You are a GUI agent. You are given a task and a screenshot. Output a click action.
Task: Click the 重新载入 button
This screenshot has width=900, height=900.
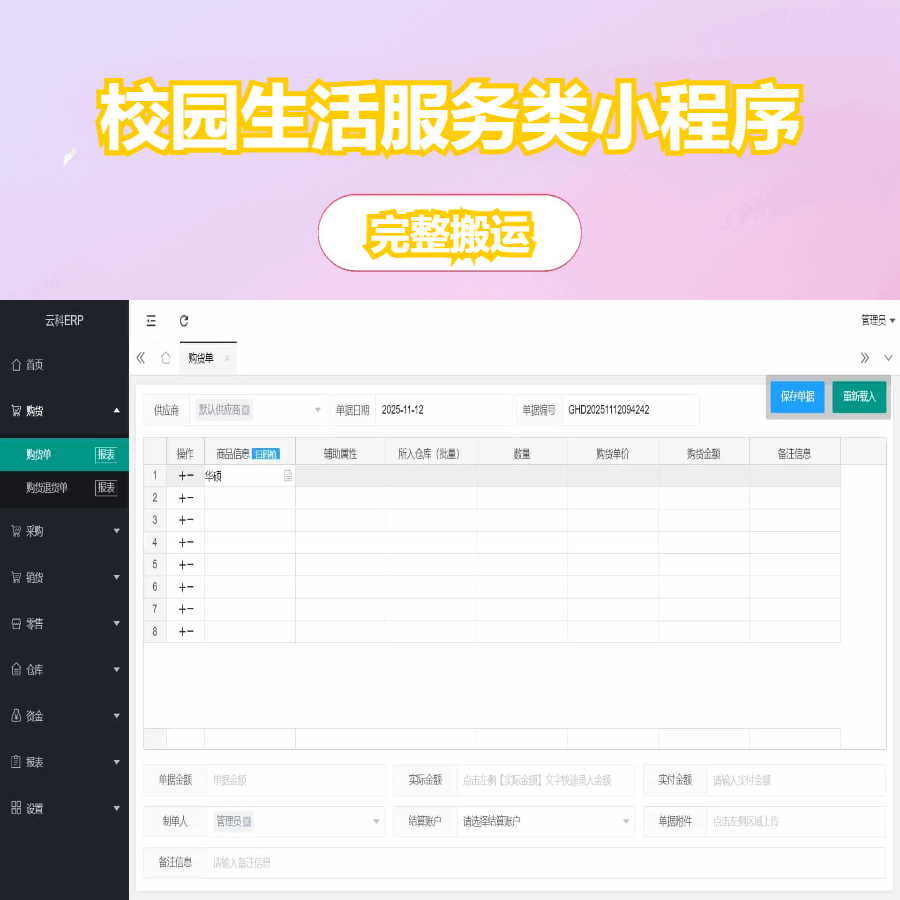(x=859, y=397)
